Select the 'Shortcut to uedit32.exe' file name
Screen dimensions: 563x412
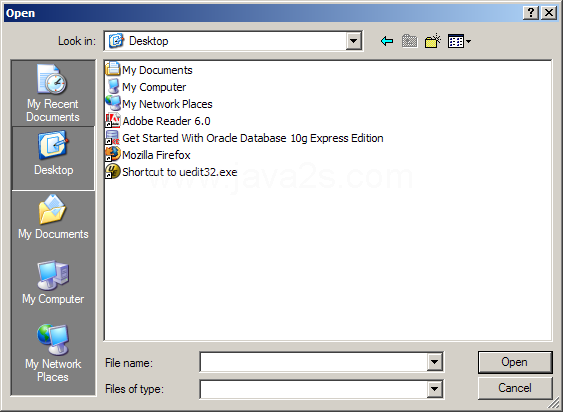pos(180,172)
